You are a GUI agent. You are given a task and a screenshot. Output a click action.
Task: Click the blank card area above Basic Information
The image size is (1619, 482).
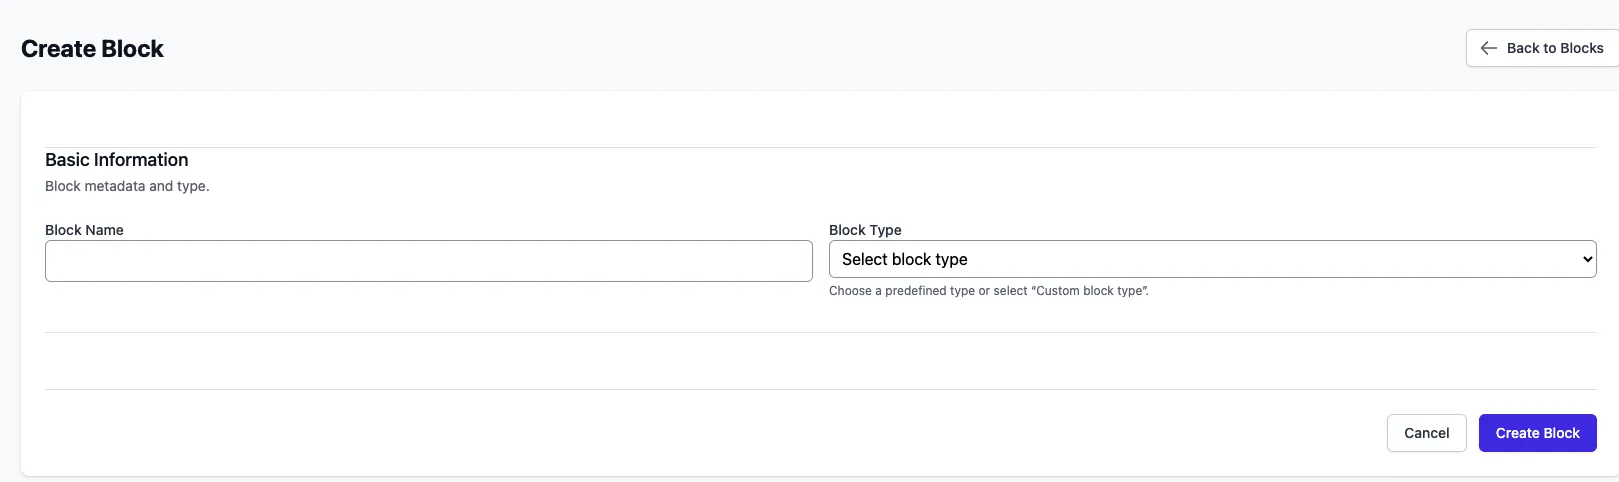point(820,120)
